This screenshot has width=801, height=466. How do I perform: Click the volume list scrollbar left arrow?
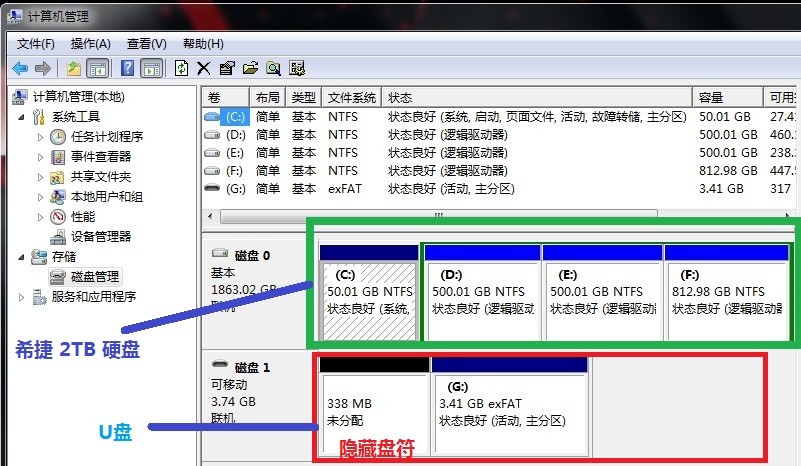point(210,216)
